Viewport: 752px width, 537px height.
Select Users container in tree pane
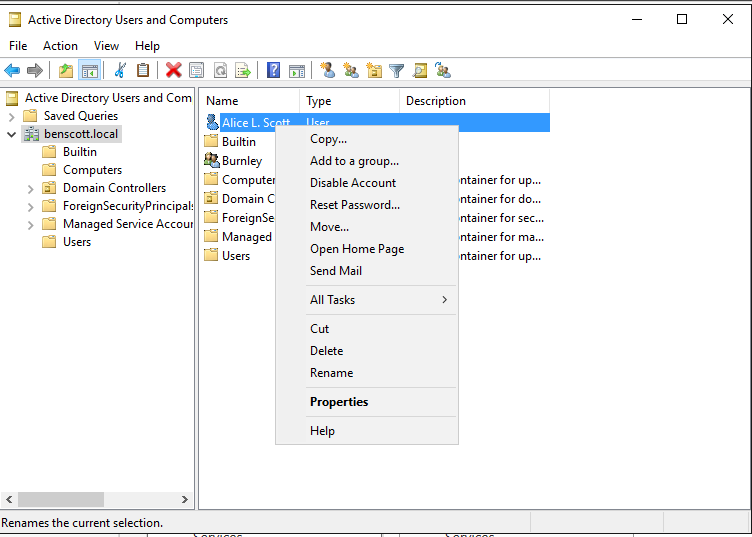coord(77,242)
